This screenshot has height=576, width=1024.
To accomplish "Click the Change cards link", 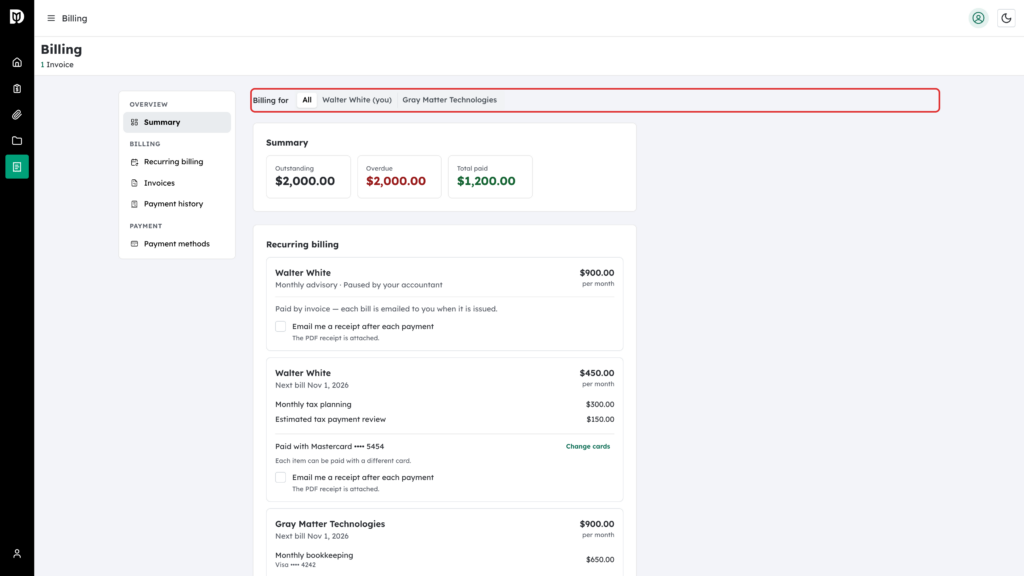I will (588, 447).
